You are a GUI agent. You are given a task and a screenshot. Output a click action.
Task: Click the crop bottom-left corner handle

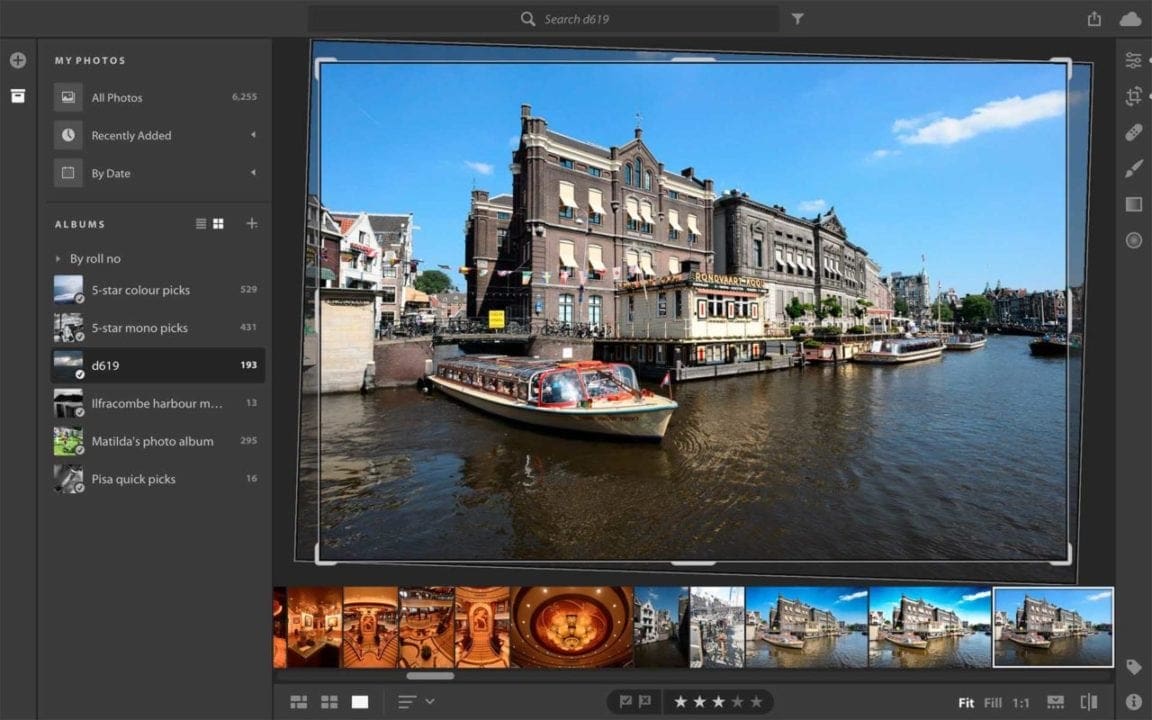[x=325, y=555]
